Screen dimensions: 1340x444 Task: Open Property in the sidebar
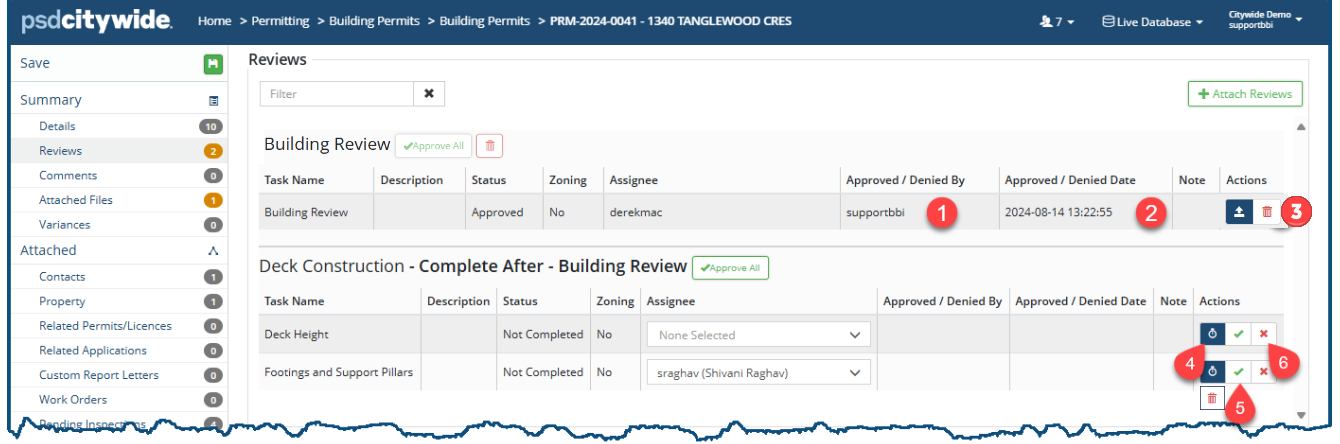click(62, 301)
